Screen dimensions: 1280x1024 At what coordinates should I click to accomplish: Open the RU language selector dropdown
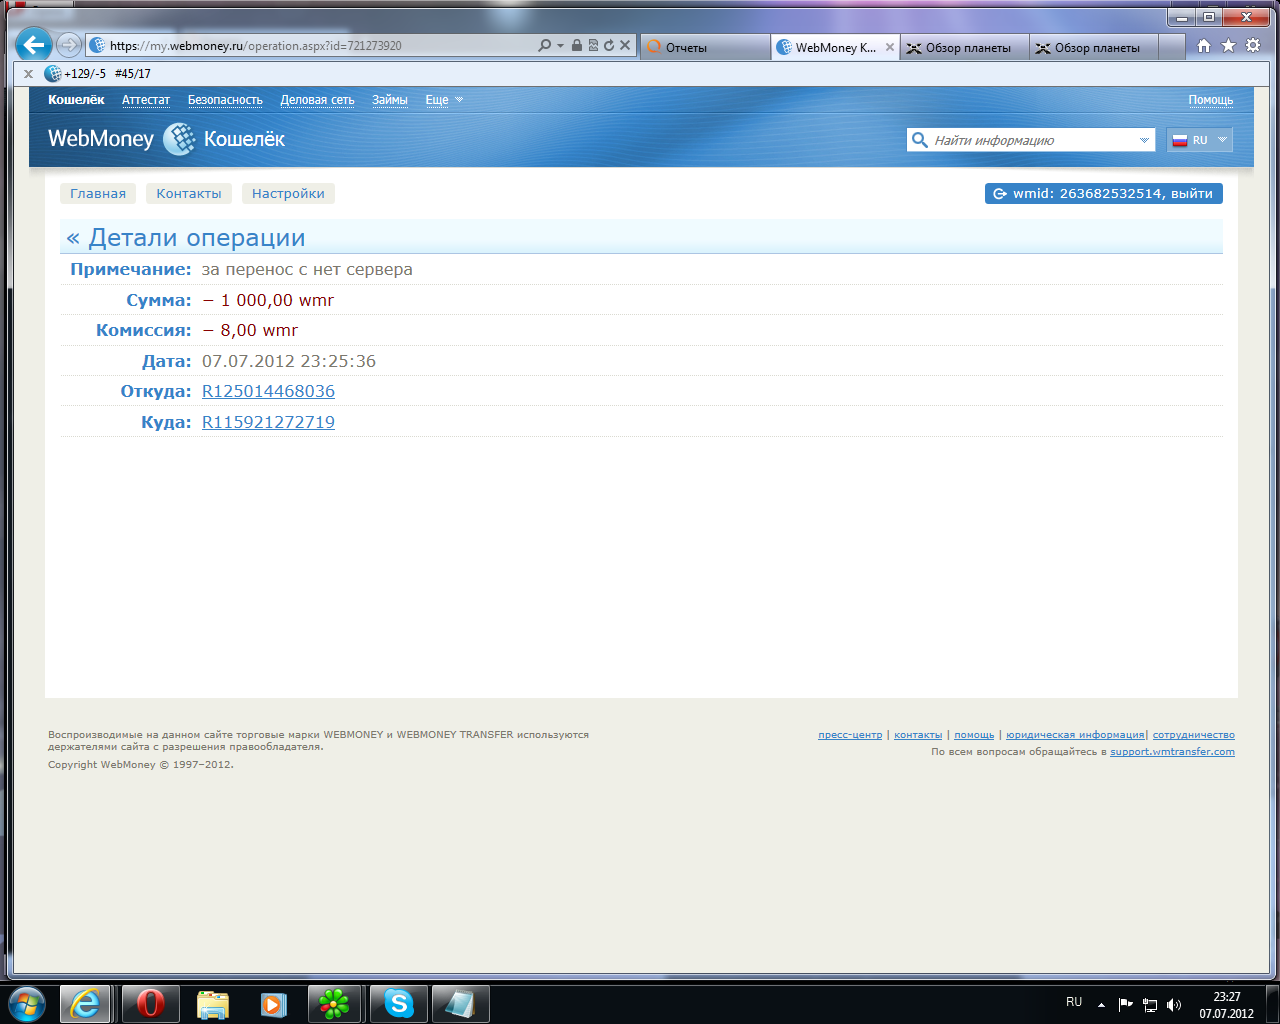point(1200,140)
